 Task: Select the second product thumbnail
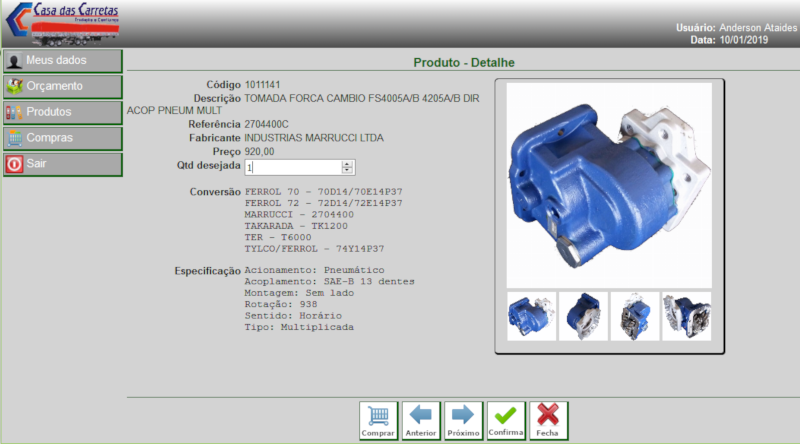coord(583,316)
